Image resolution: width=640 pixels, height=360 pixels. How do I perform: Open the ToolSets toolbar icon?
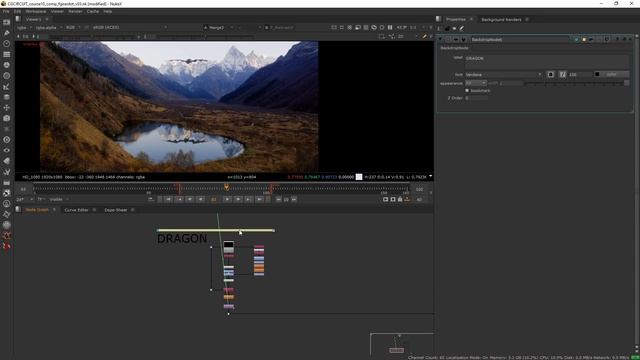7,171
